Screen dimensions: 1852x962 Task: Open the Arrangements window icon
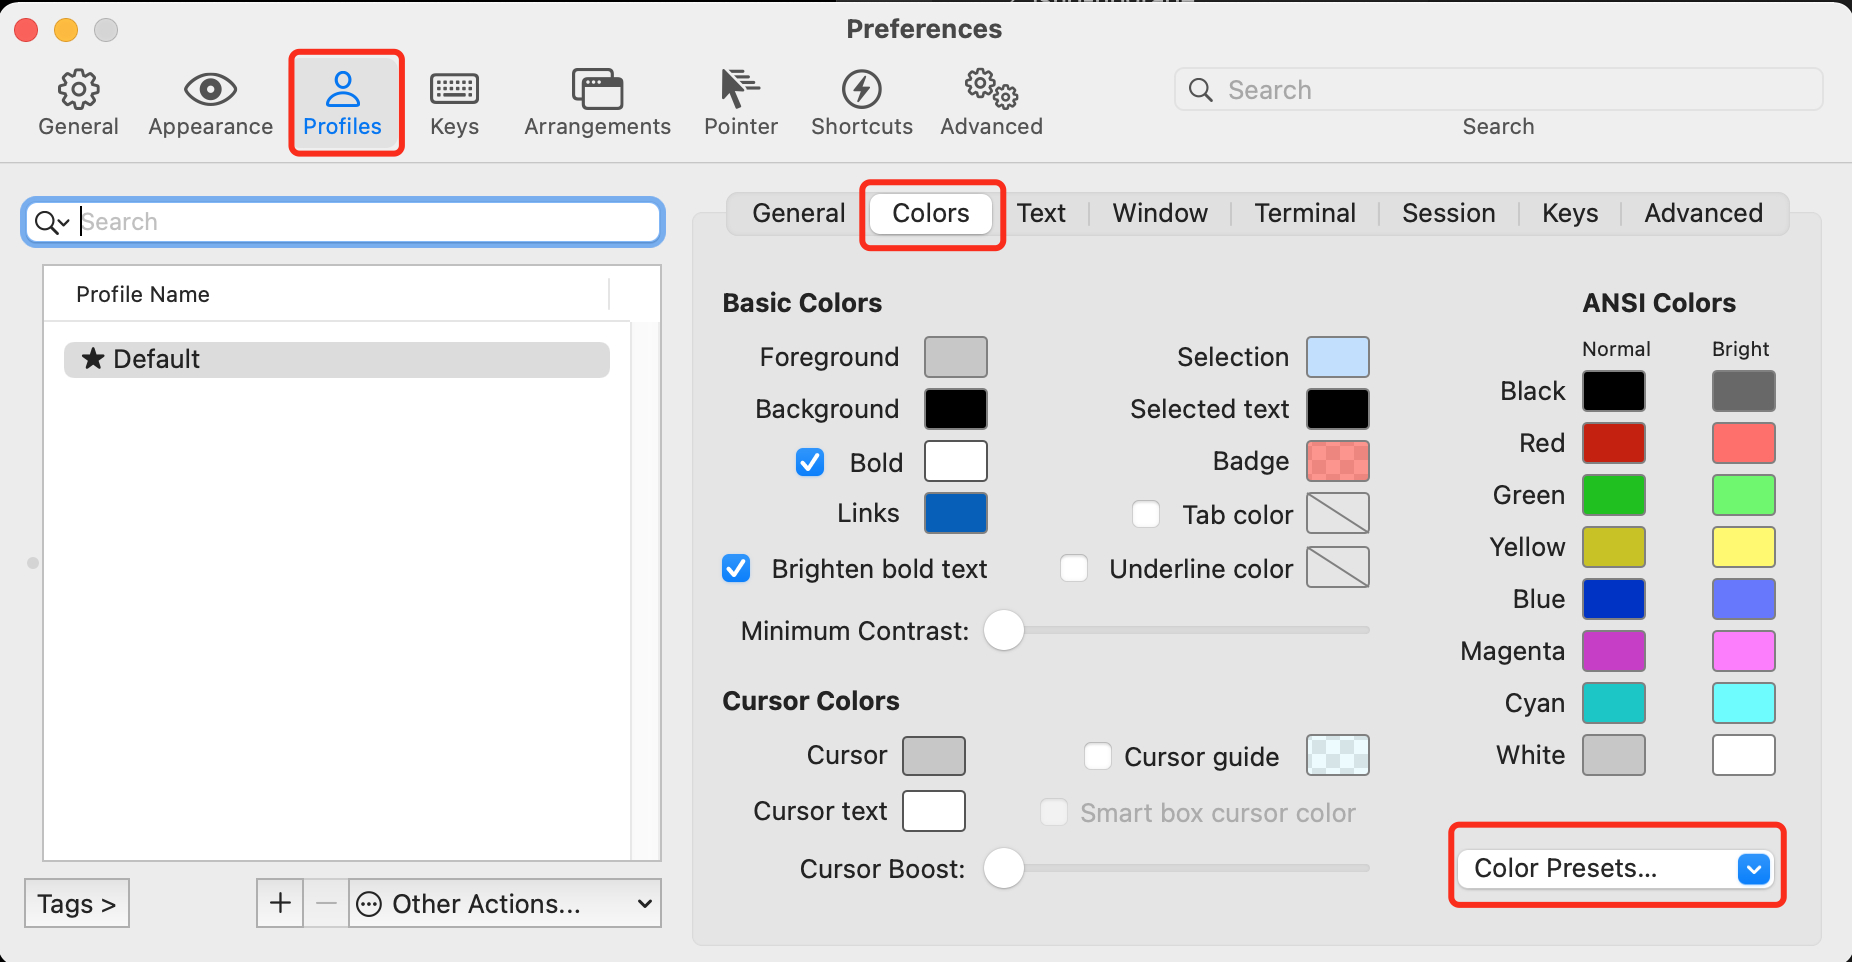[x=597, y=90]
